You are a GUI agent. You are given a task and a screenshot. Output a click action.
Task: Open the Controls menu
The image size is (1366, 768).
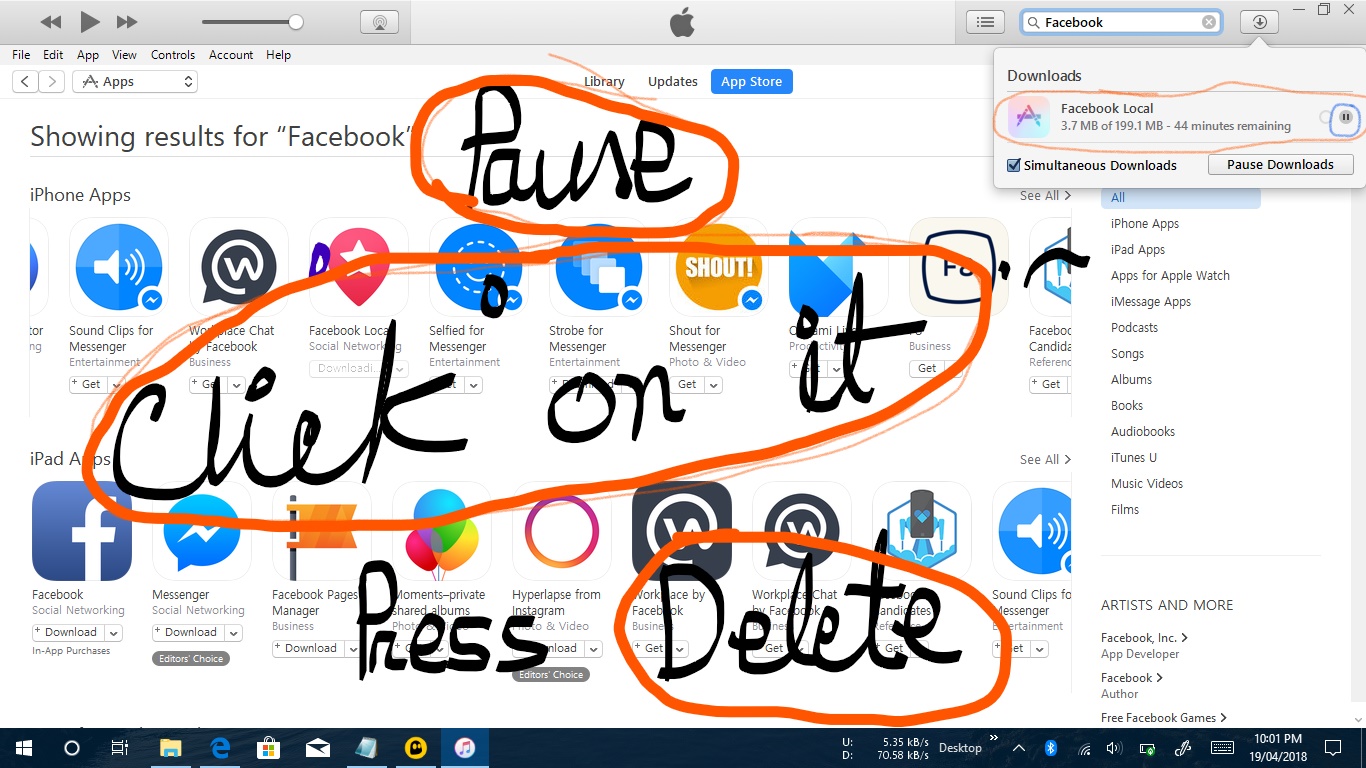pos(173,55)
